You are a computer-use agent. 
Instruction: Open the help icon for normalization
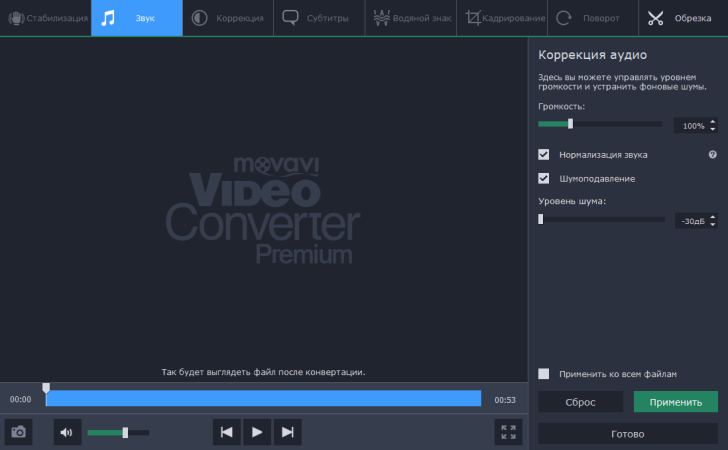pyautogui.click(x=713, y=155)
